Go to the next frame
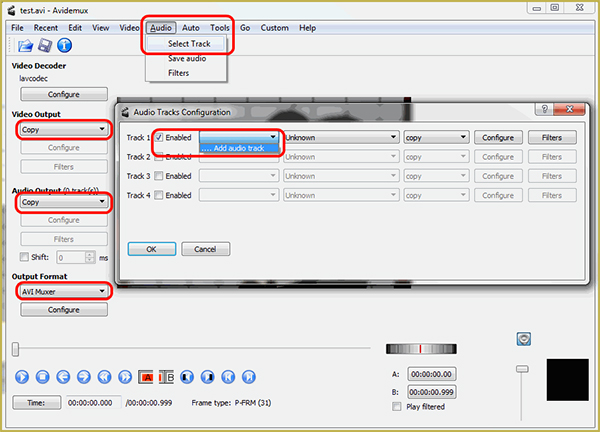Screen dimensions: 600x432 tap(83, 377)
